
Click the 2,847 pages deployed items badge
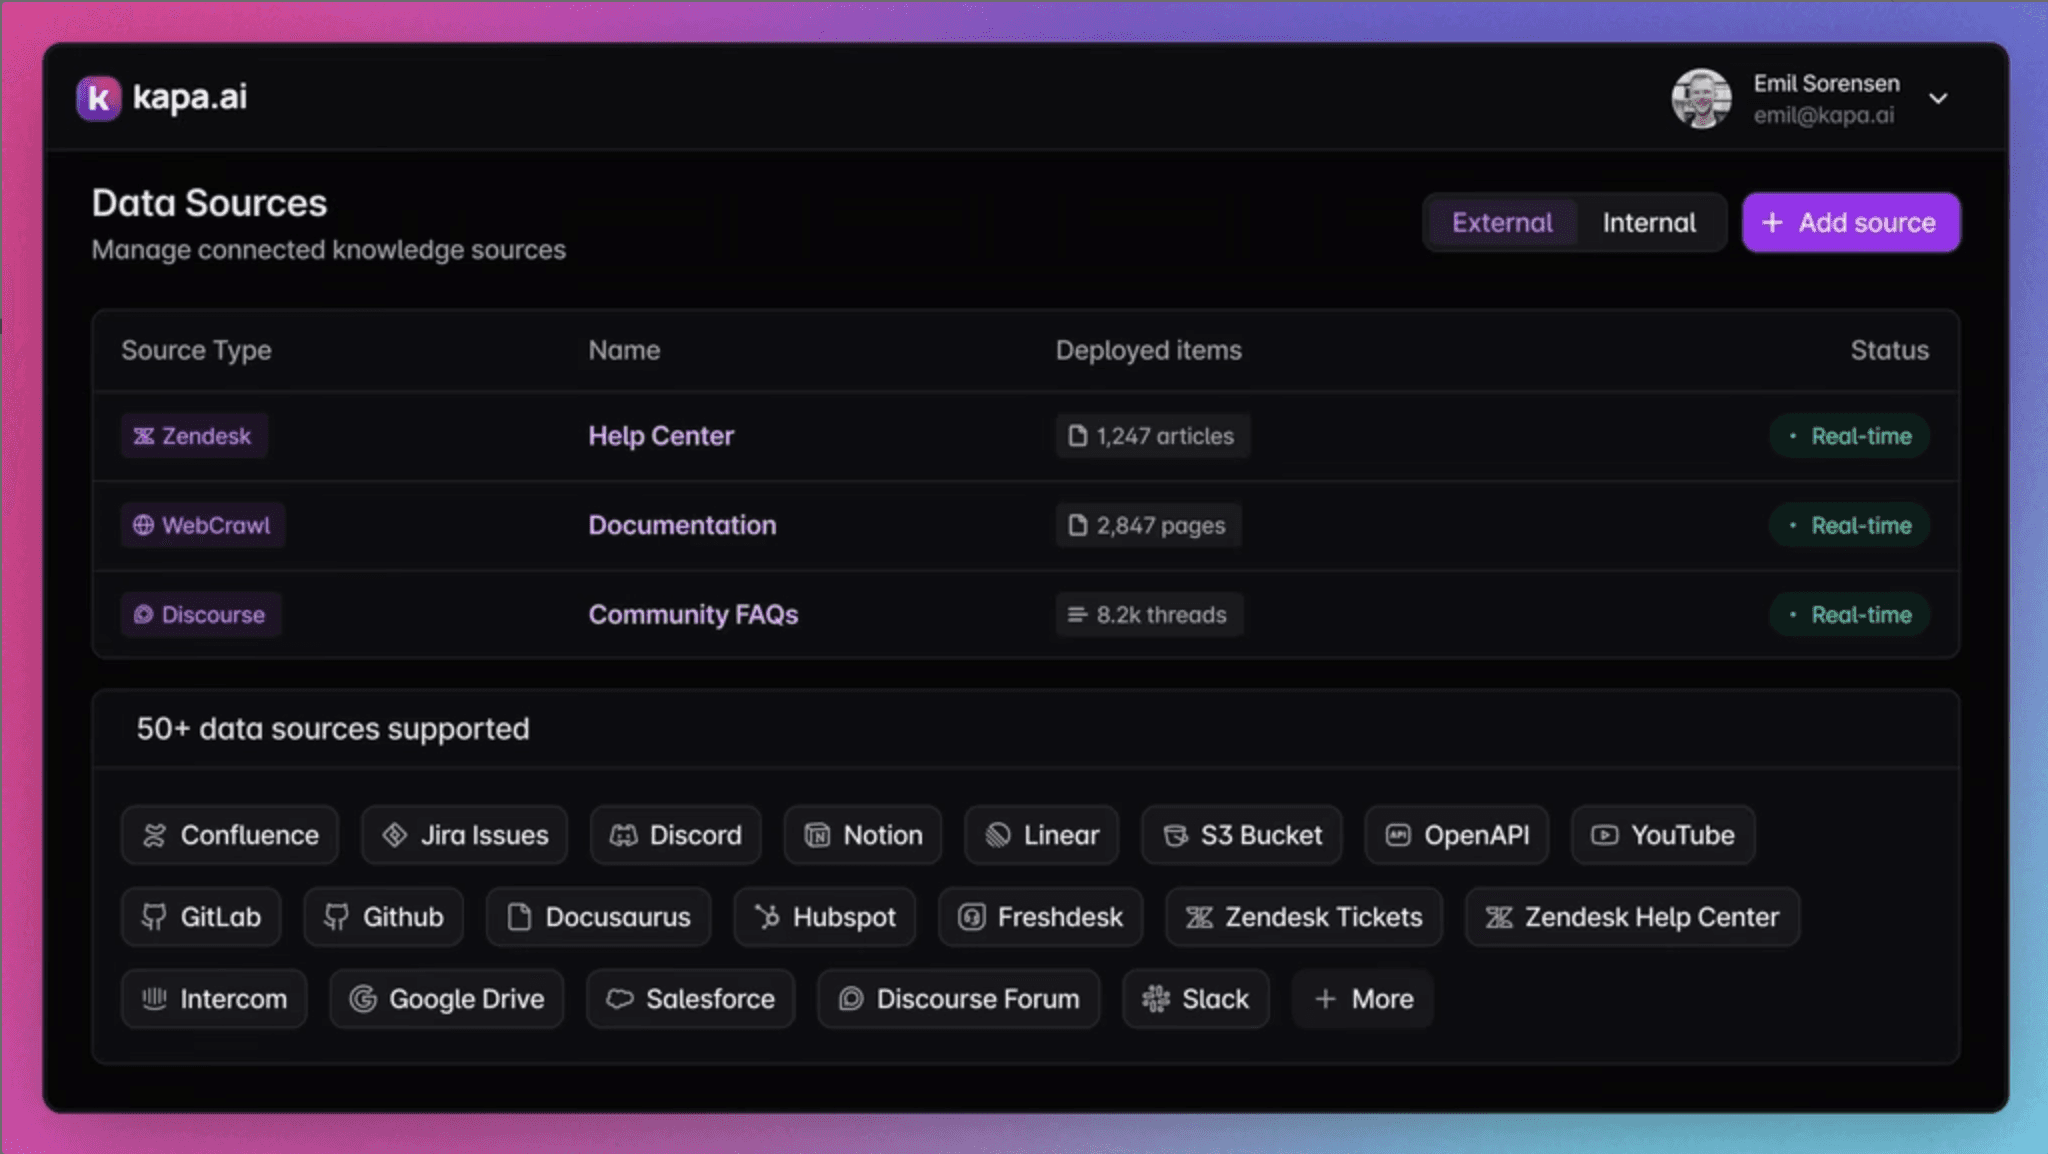[x=1148, y=525]
